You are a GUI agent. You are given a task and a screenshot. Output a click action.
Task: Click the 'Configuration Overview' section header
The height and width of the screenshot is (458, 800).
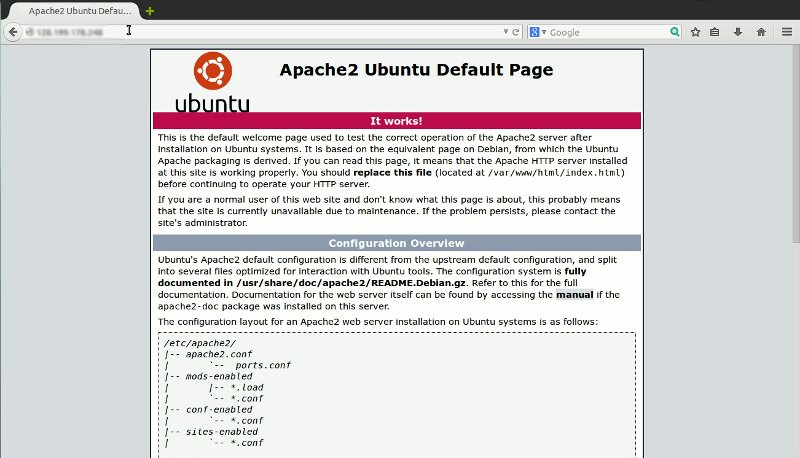[x=396, y=243]
